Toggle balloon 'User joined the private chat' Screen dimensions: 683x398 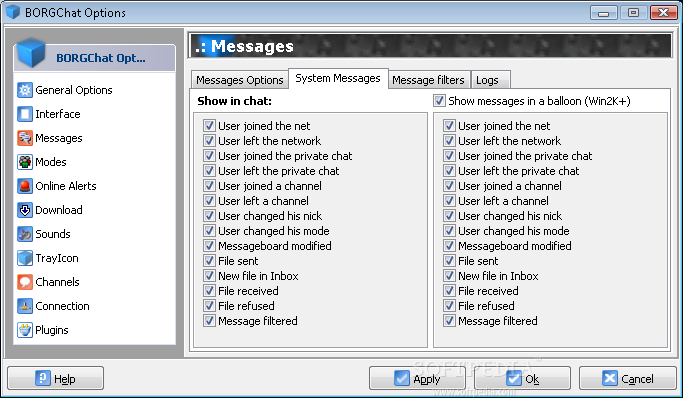pyautogui.click(x=449, y=156)
